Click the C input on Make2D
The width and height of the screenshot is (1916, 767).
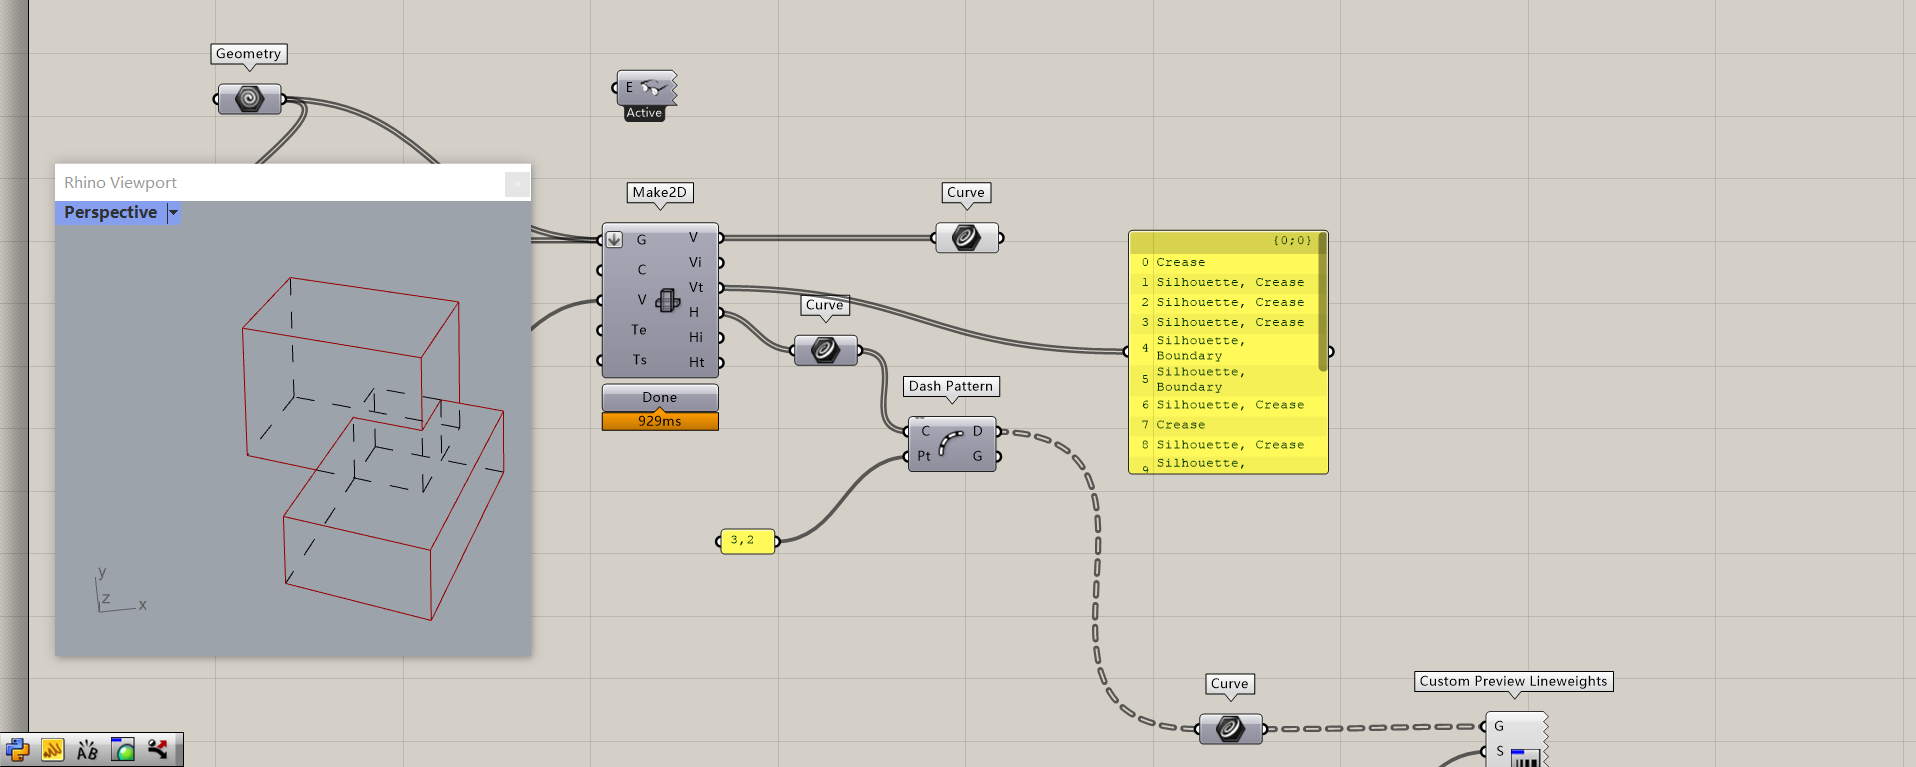[x=642, y=270]
